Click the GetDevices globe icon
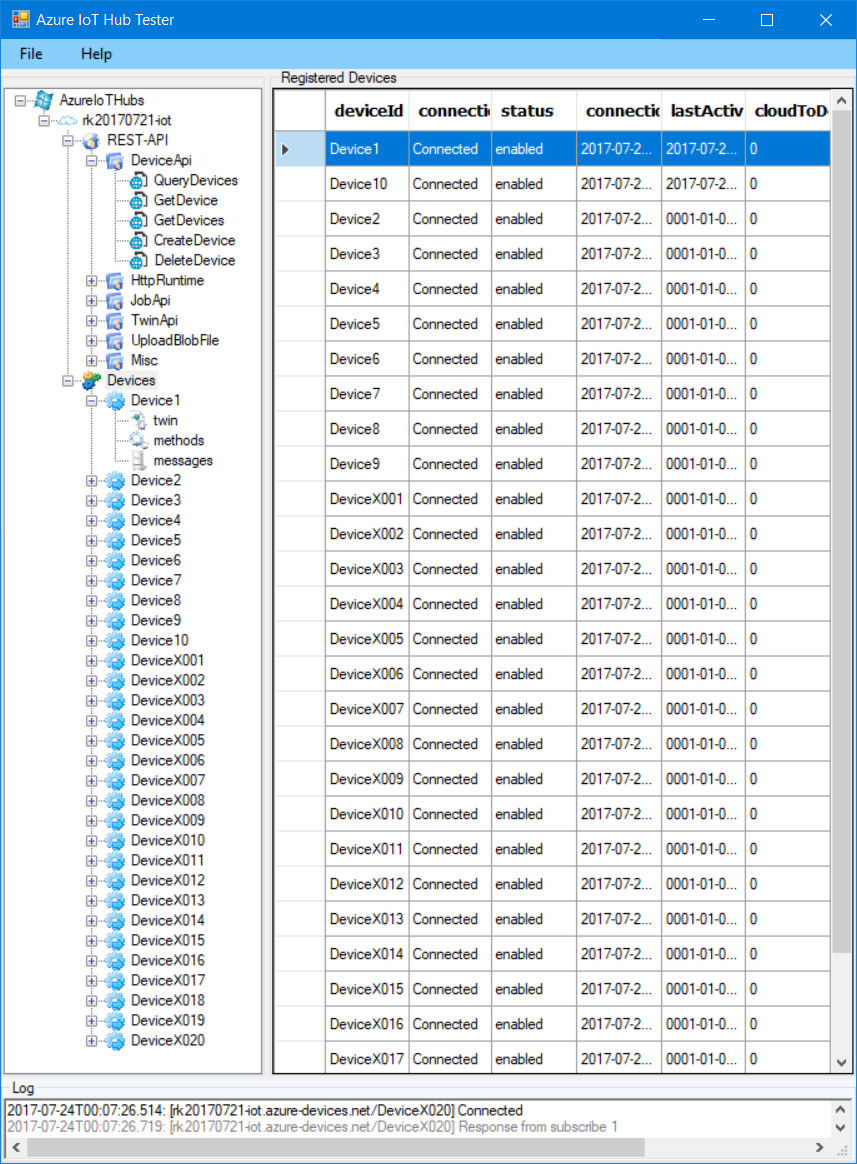857x1164 pixels. pos(138,220)
